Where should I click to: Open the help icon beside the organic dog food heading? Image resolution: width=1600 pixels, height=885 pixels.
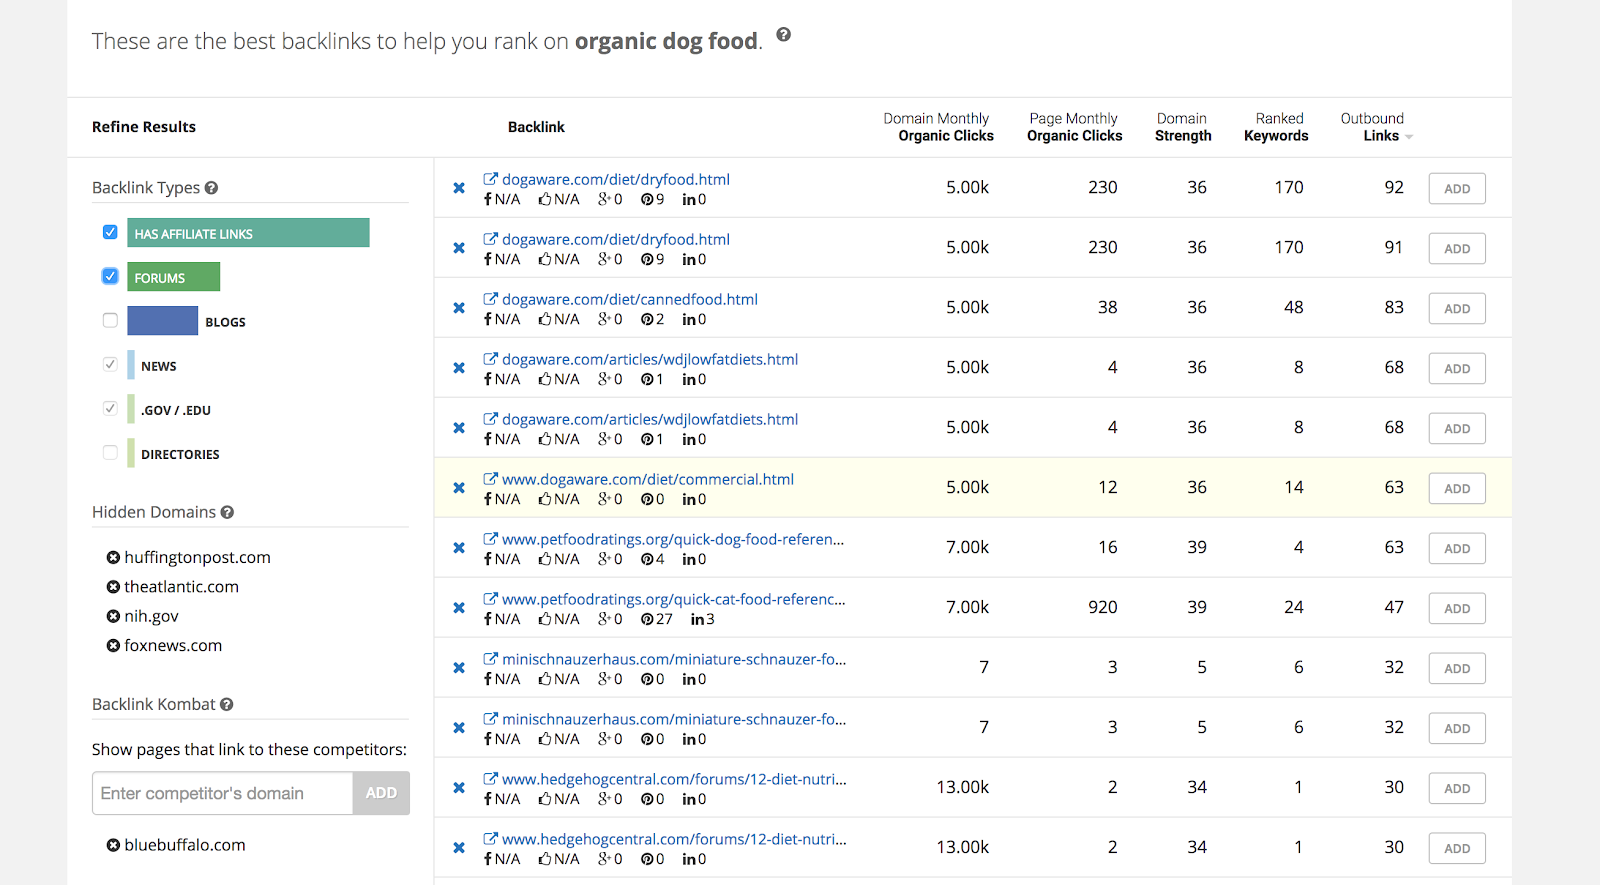point(784,35)
